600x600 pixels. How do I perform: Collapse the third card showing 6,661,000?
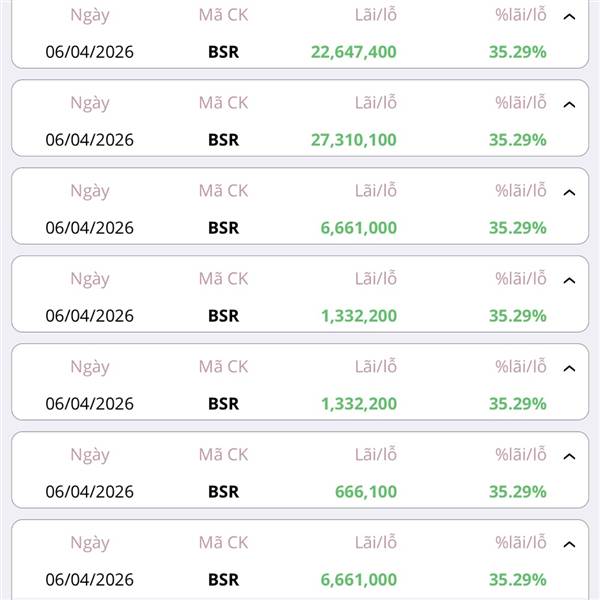click(x=570, y=192)
